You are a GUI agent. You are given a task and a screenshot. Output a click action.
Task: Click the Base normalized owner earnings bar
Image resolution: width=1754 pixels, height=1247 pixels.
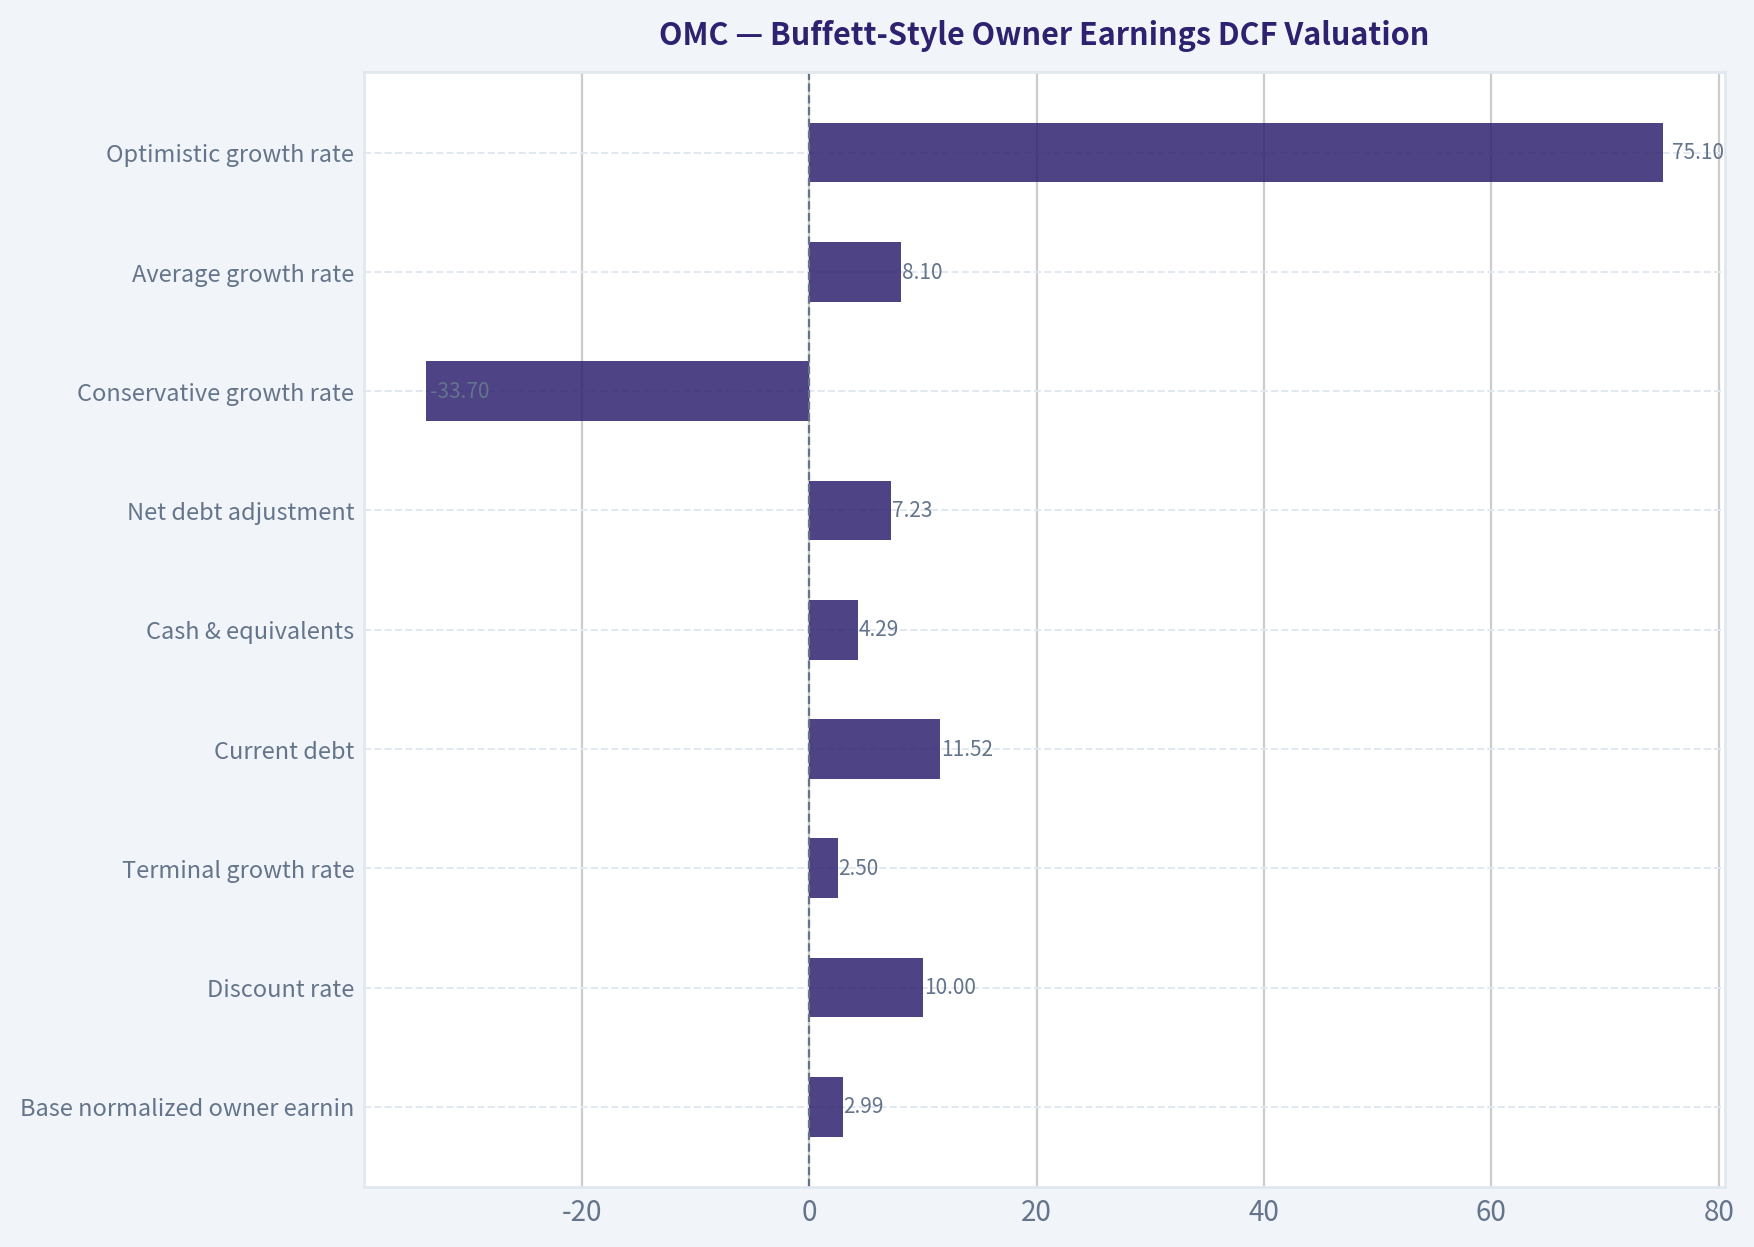[826, 1107]
